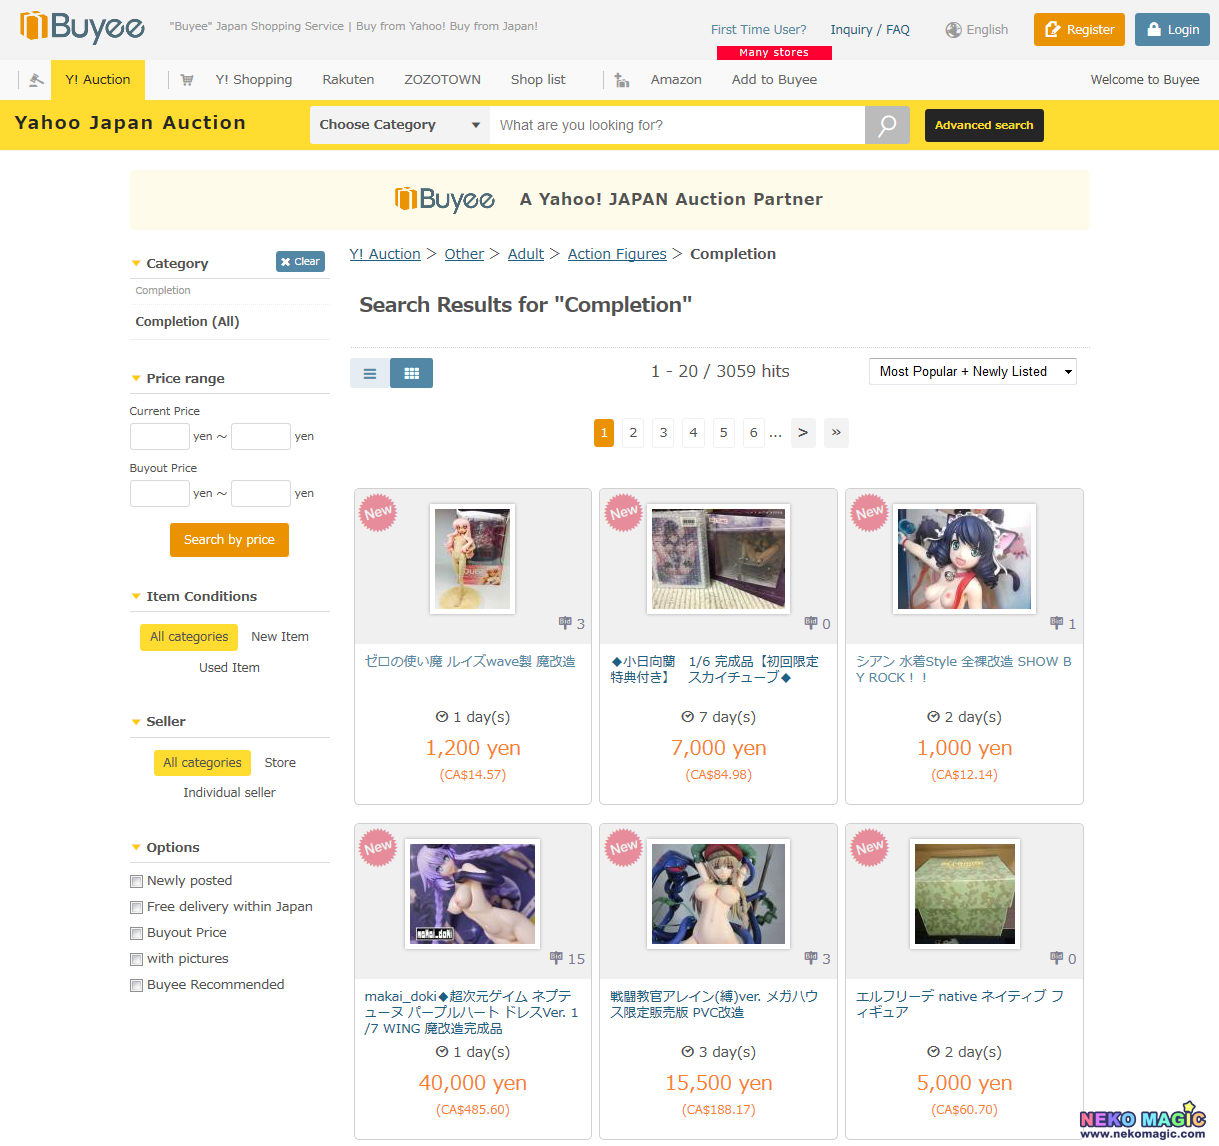Click the Amazon section icon
This screenshot has height=1146, width=1219.
click(622, 80)
